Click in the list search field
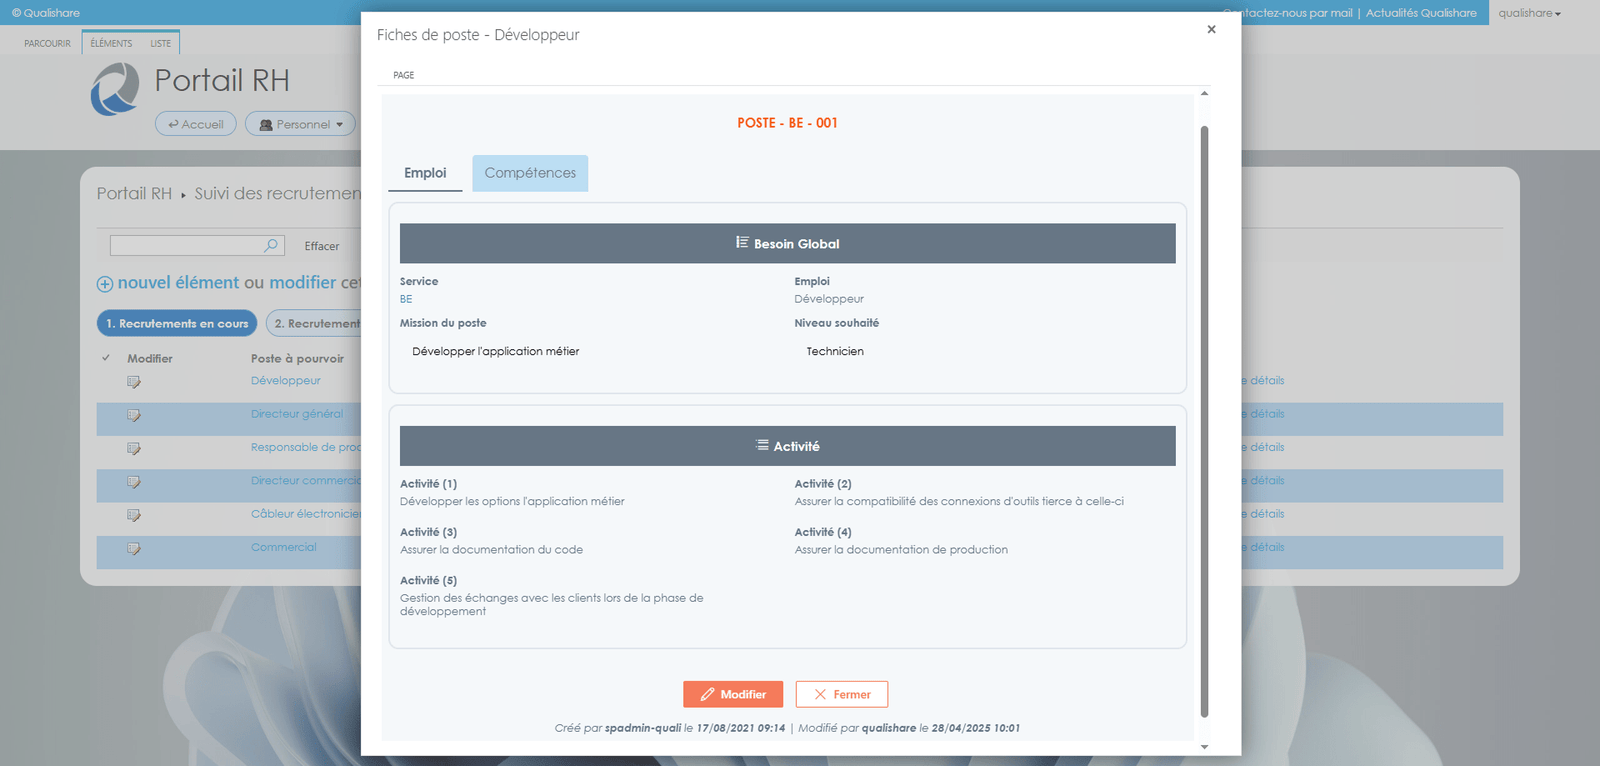1600x766 pixels. pyautogui.click(x=185, y=245)
